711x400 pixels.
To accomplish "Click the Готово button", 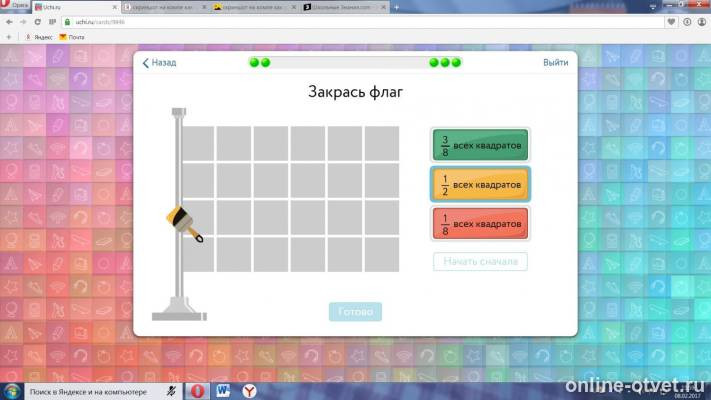I will click(x=355, y=312).
